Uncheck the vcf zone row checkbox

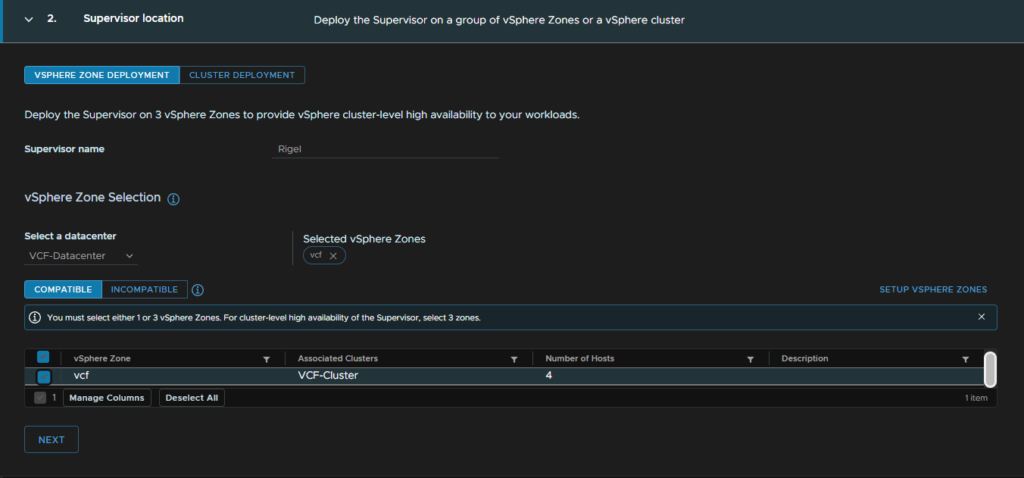point(43,376)
